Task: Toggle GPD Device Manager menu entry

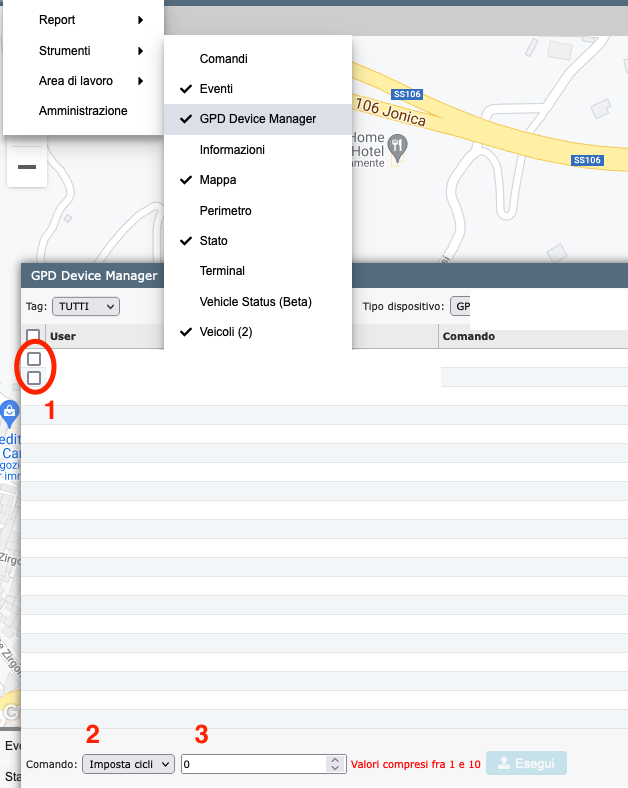Action: pos(257,119)
